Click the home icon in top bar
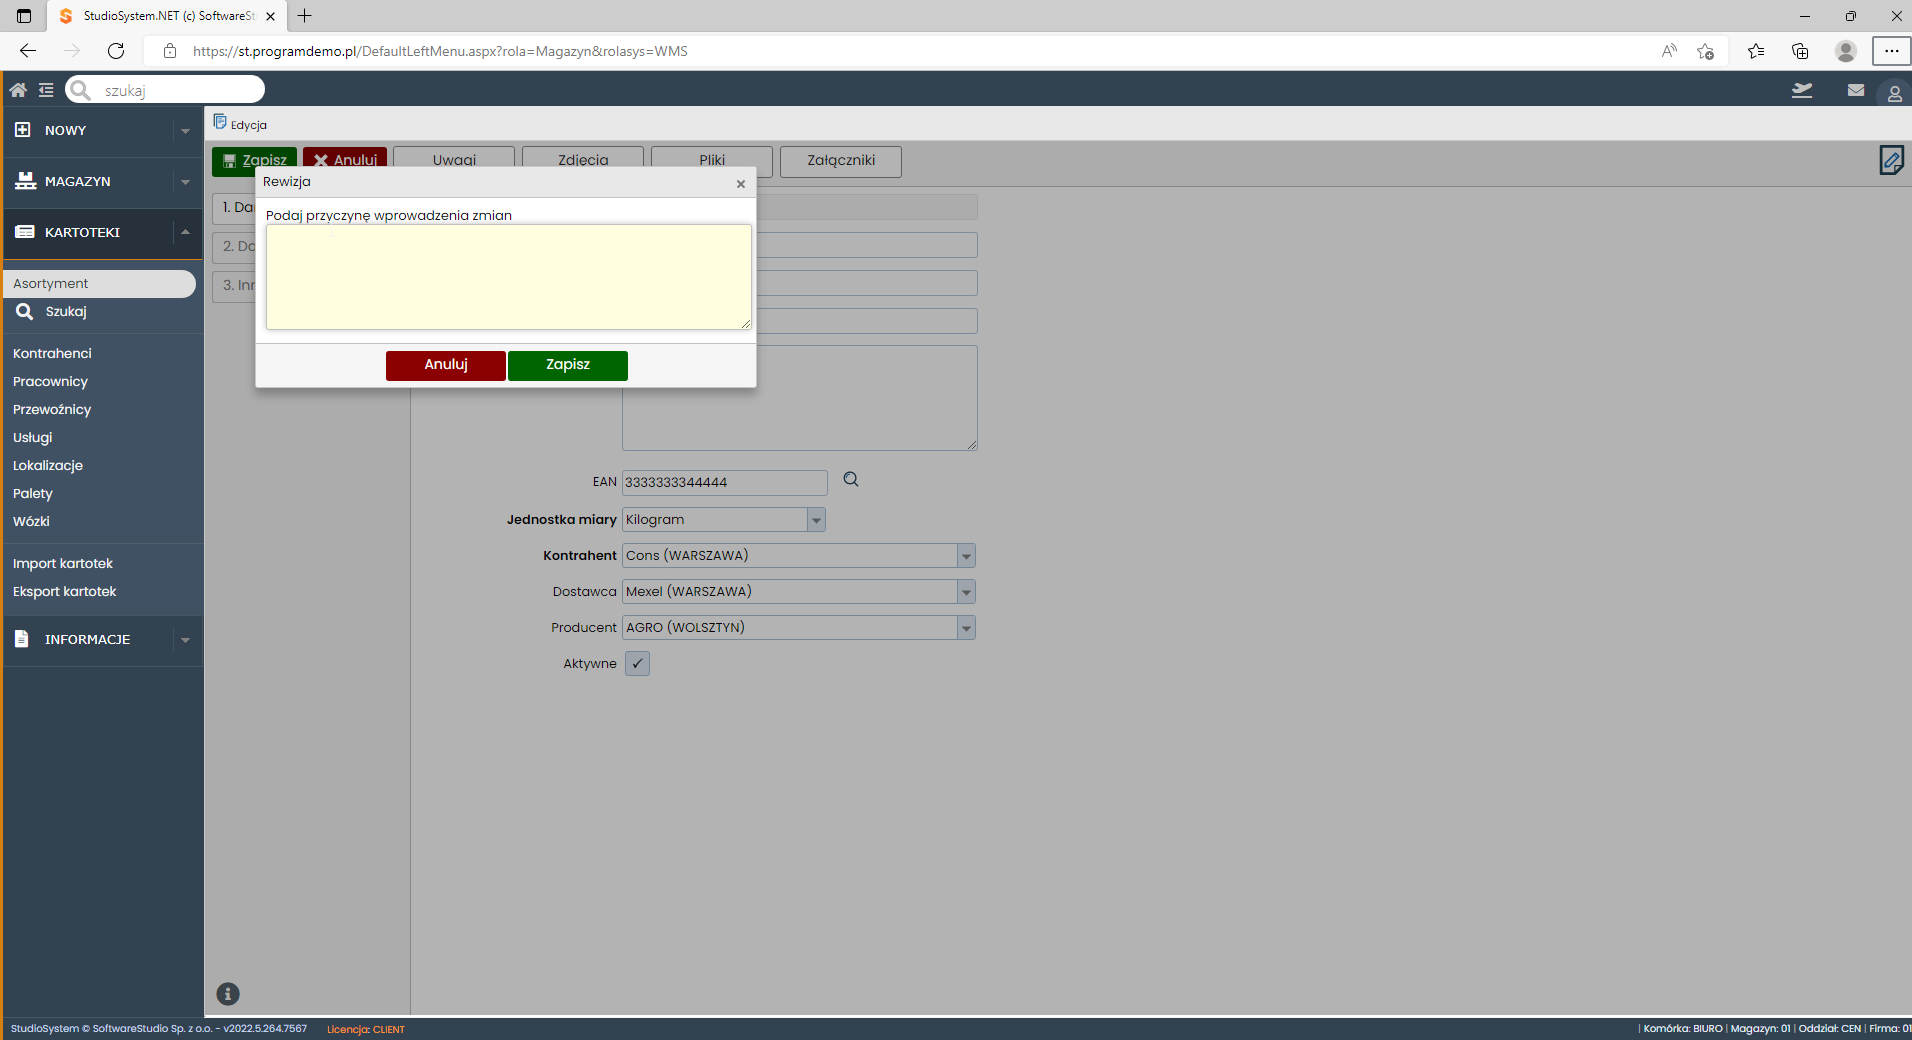The height and width of the screenshot is (1040, 1912). point(18,90)
